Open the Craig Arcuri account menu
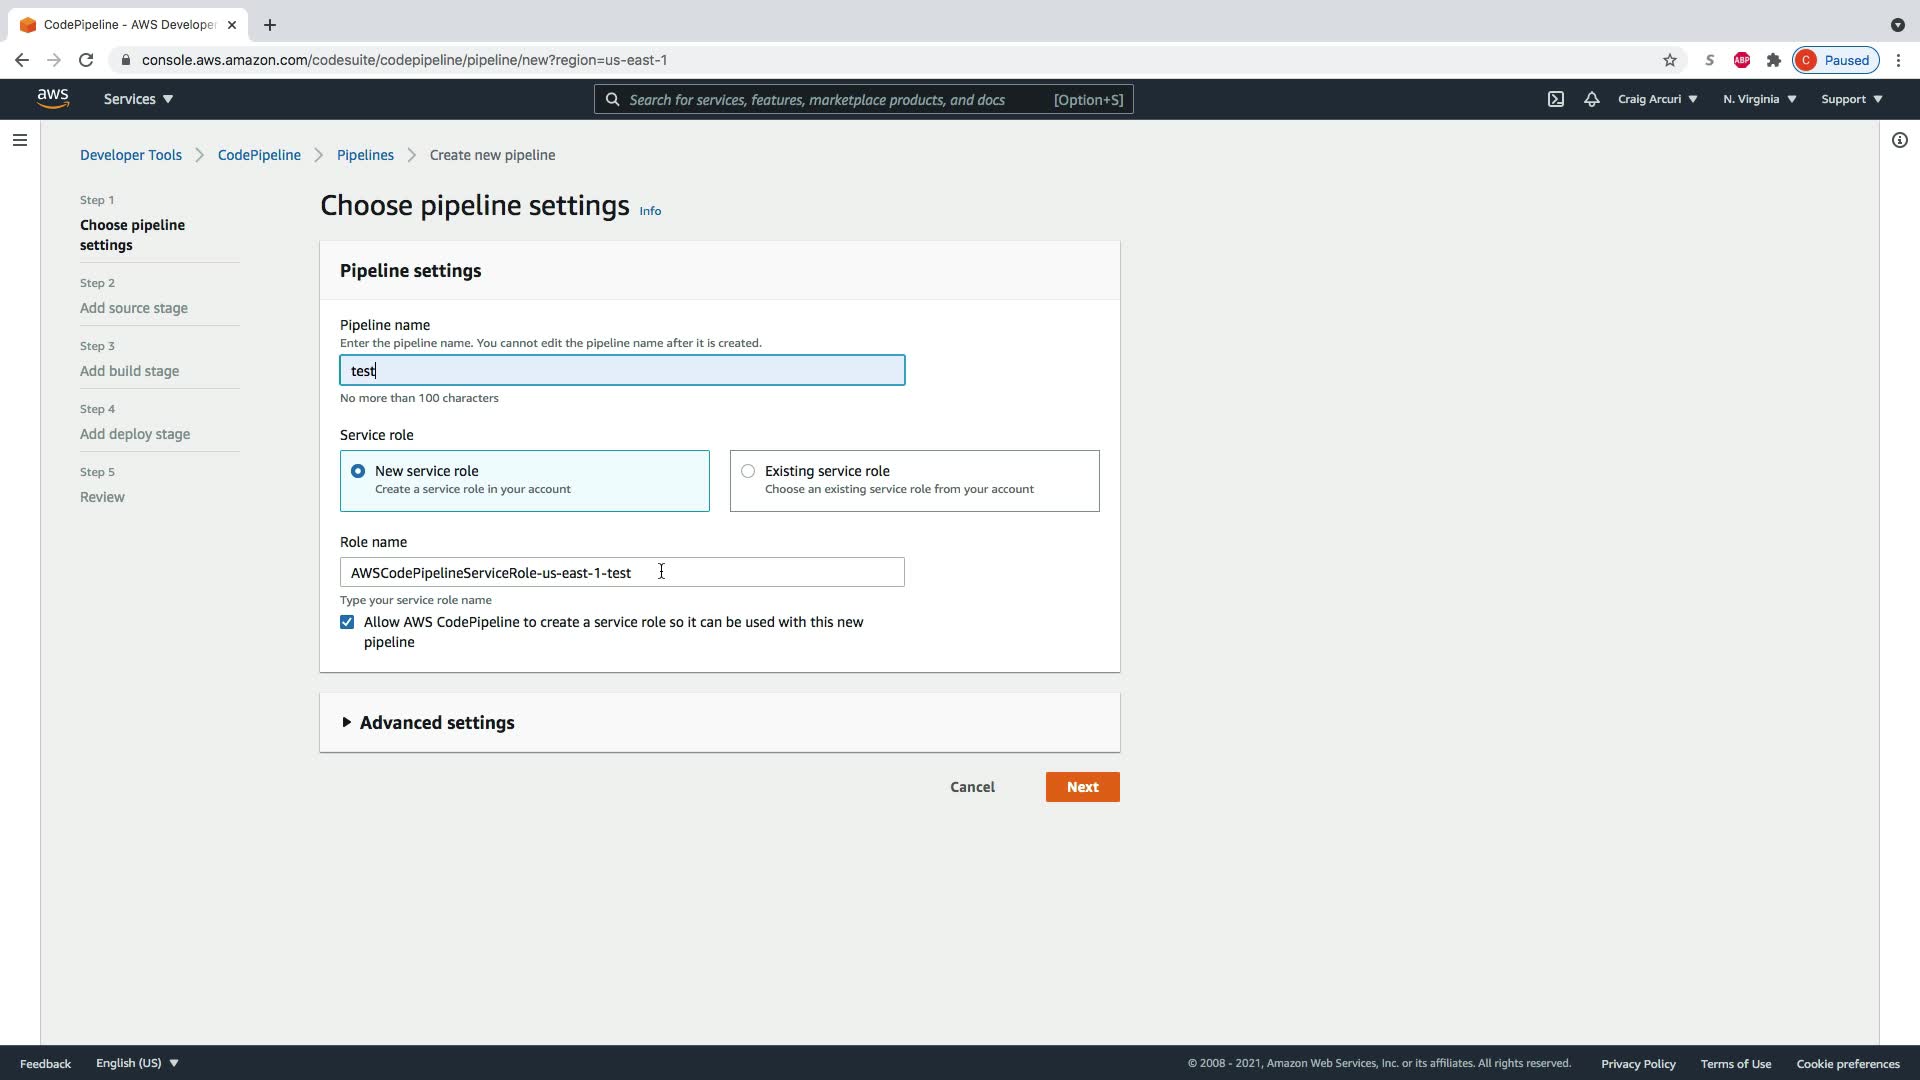The width and height of the screenshot is (1920, 1080). tap(1657, 99)
